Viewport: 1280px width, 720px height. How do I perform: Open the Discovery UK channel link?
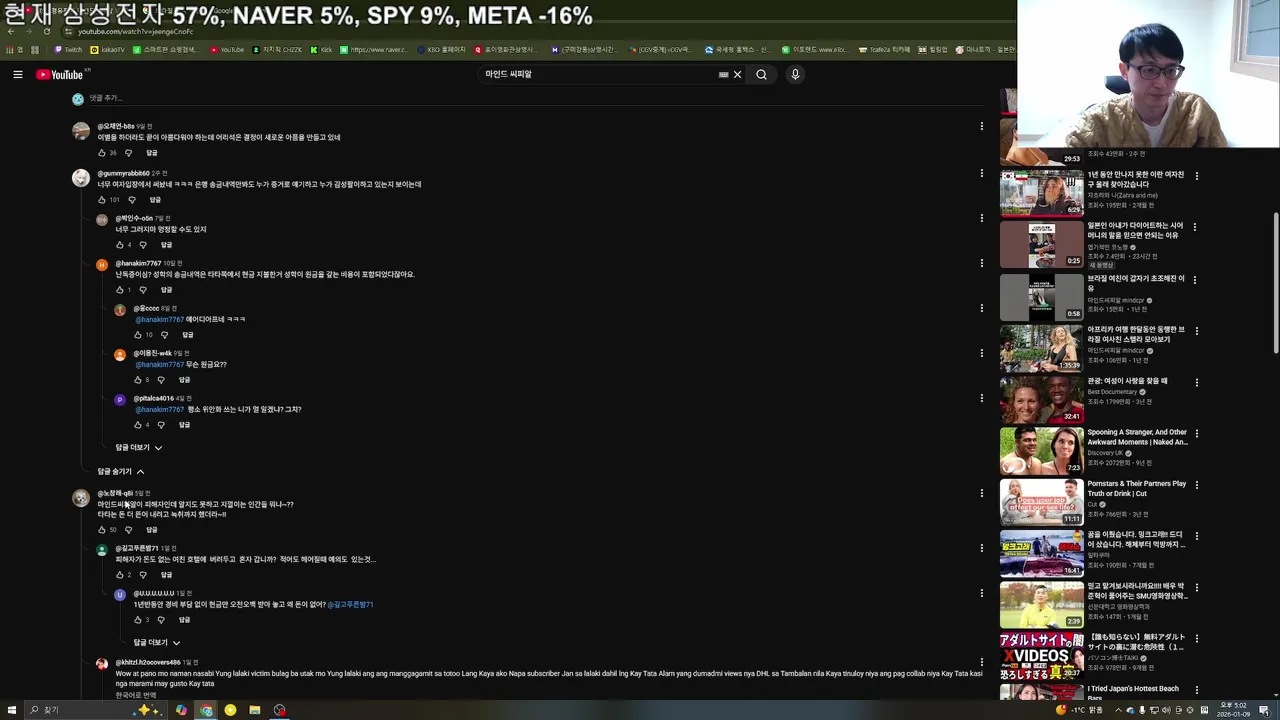tap(1105, 453)
